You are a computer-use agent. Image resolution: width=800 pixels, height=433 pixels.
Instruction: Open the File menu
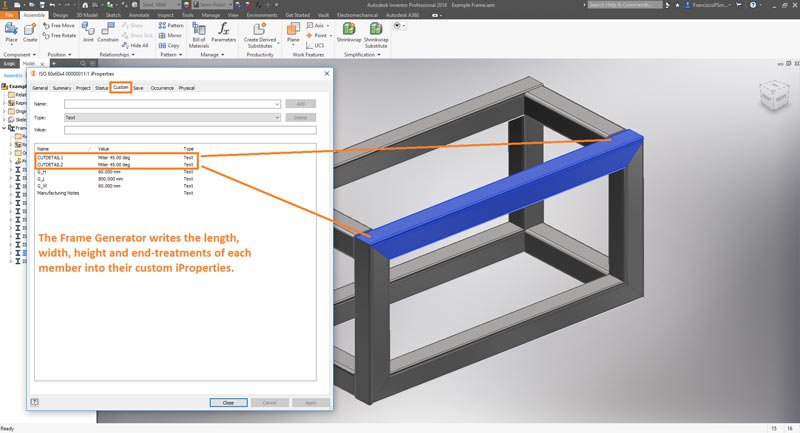point(9,15)
